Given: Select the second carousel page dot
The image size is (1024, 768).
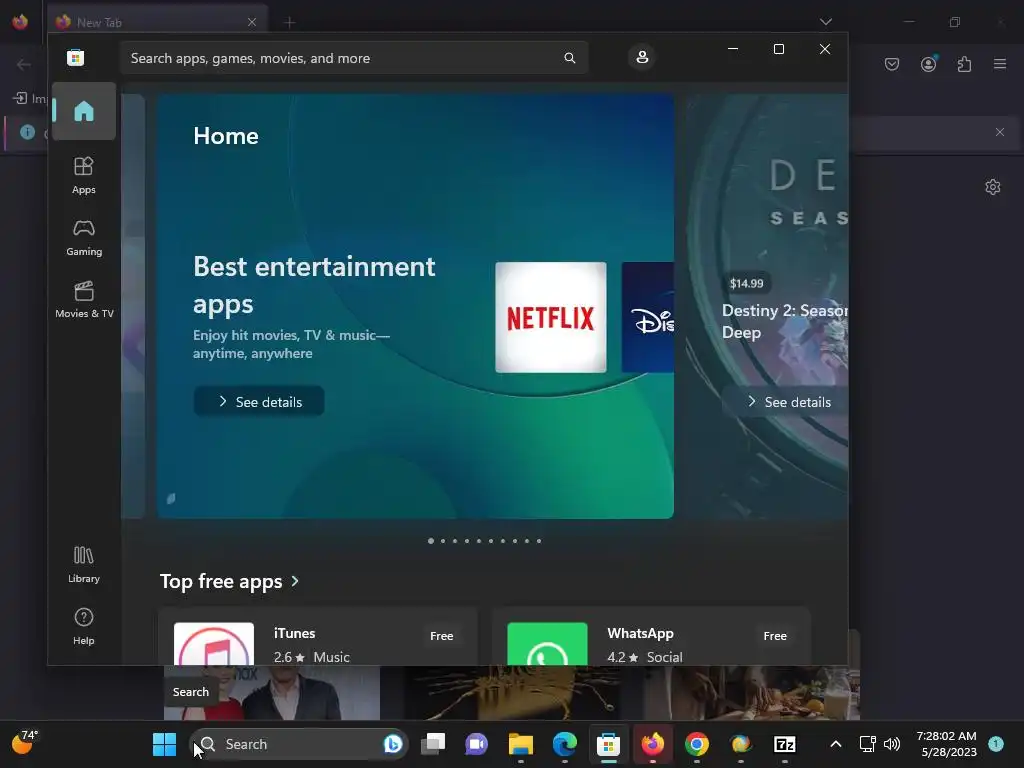Looking at the screenshot, I should [x=443, y=541].
